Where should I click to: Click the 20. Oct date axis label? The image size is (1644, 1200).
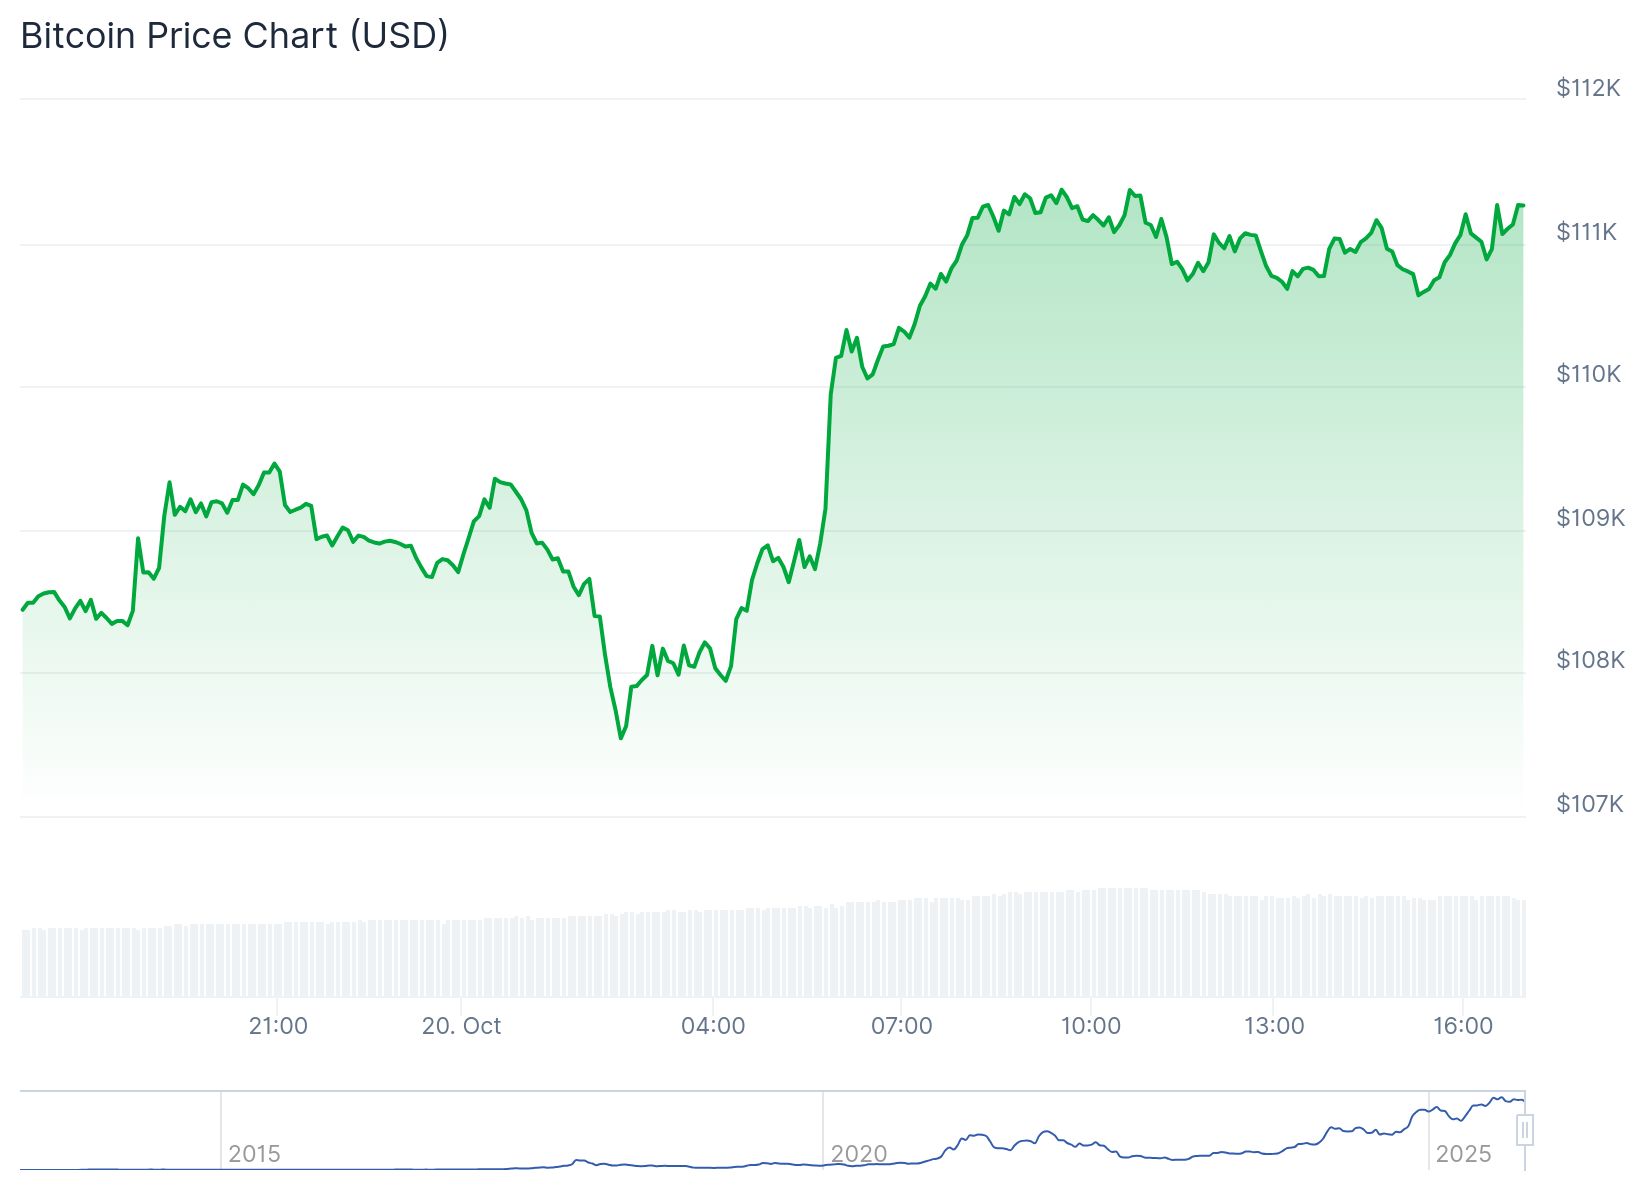click(x=461, y=1026)
